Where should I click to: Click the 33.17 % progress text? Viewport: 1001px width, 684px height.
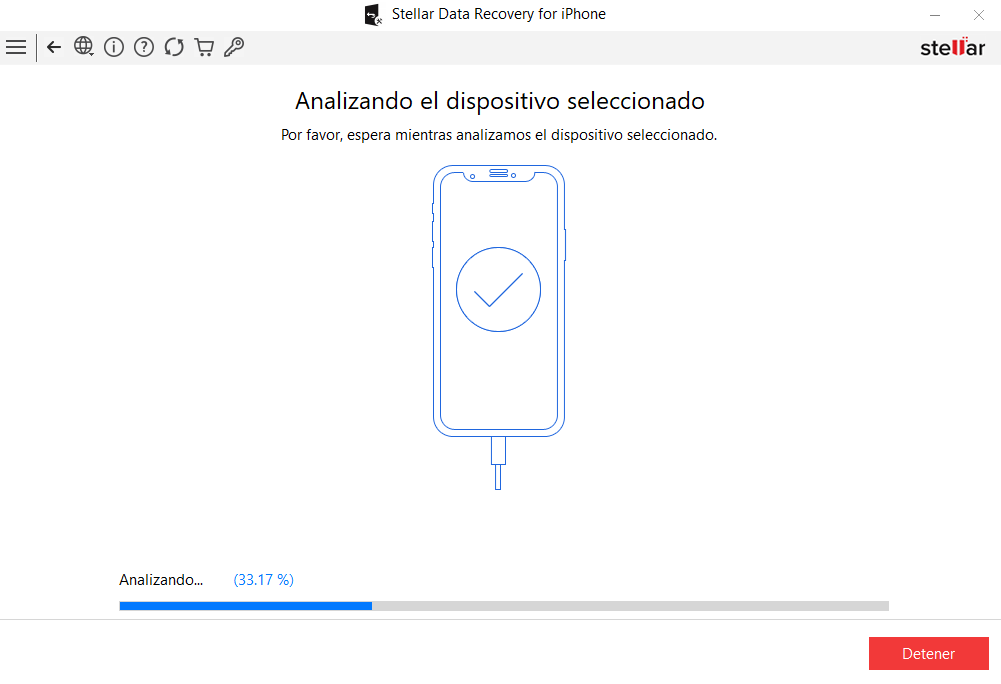(264, 580)
